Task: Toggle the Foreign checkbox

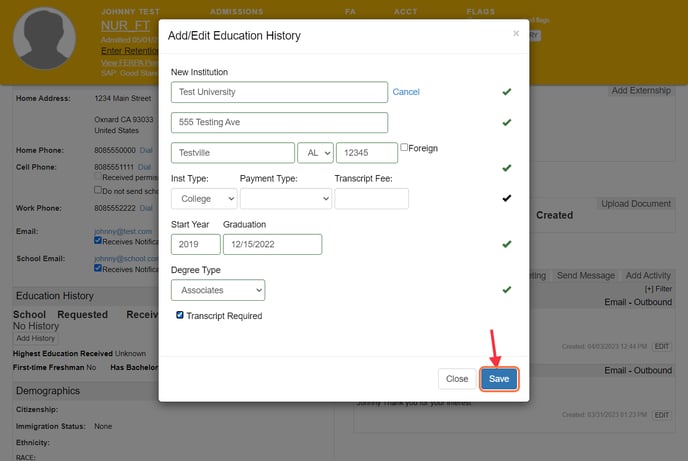Action: (403, 148)
